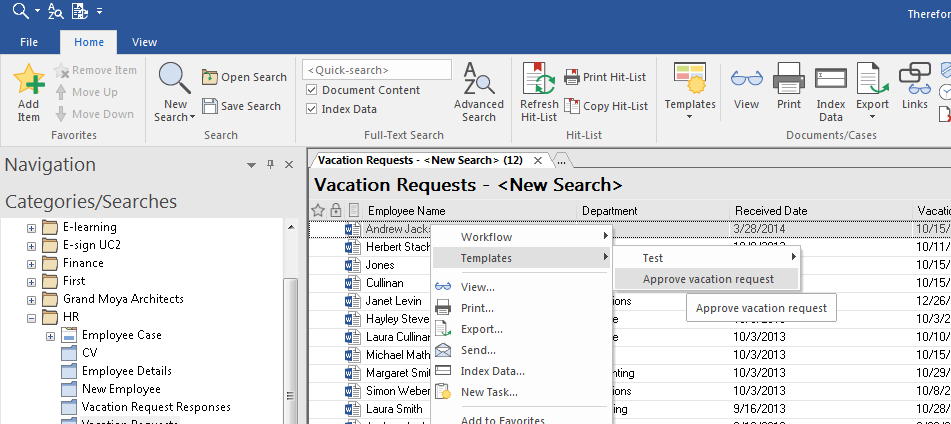Click Print Hit-List in ribbon

(x=606, y=77)
